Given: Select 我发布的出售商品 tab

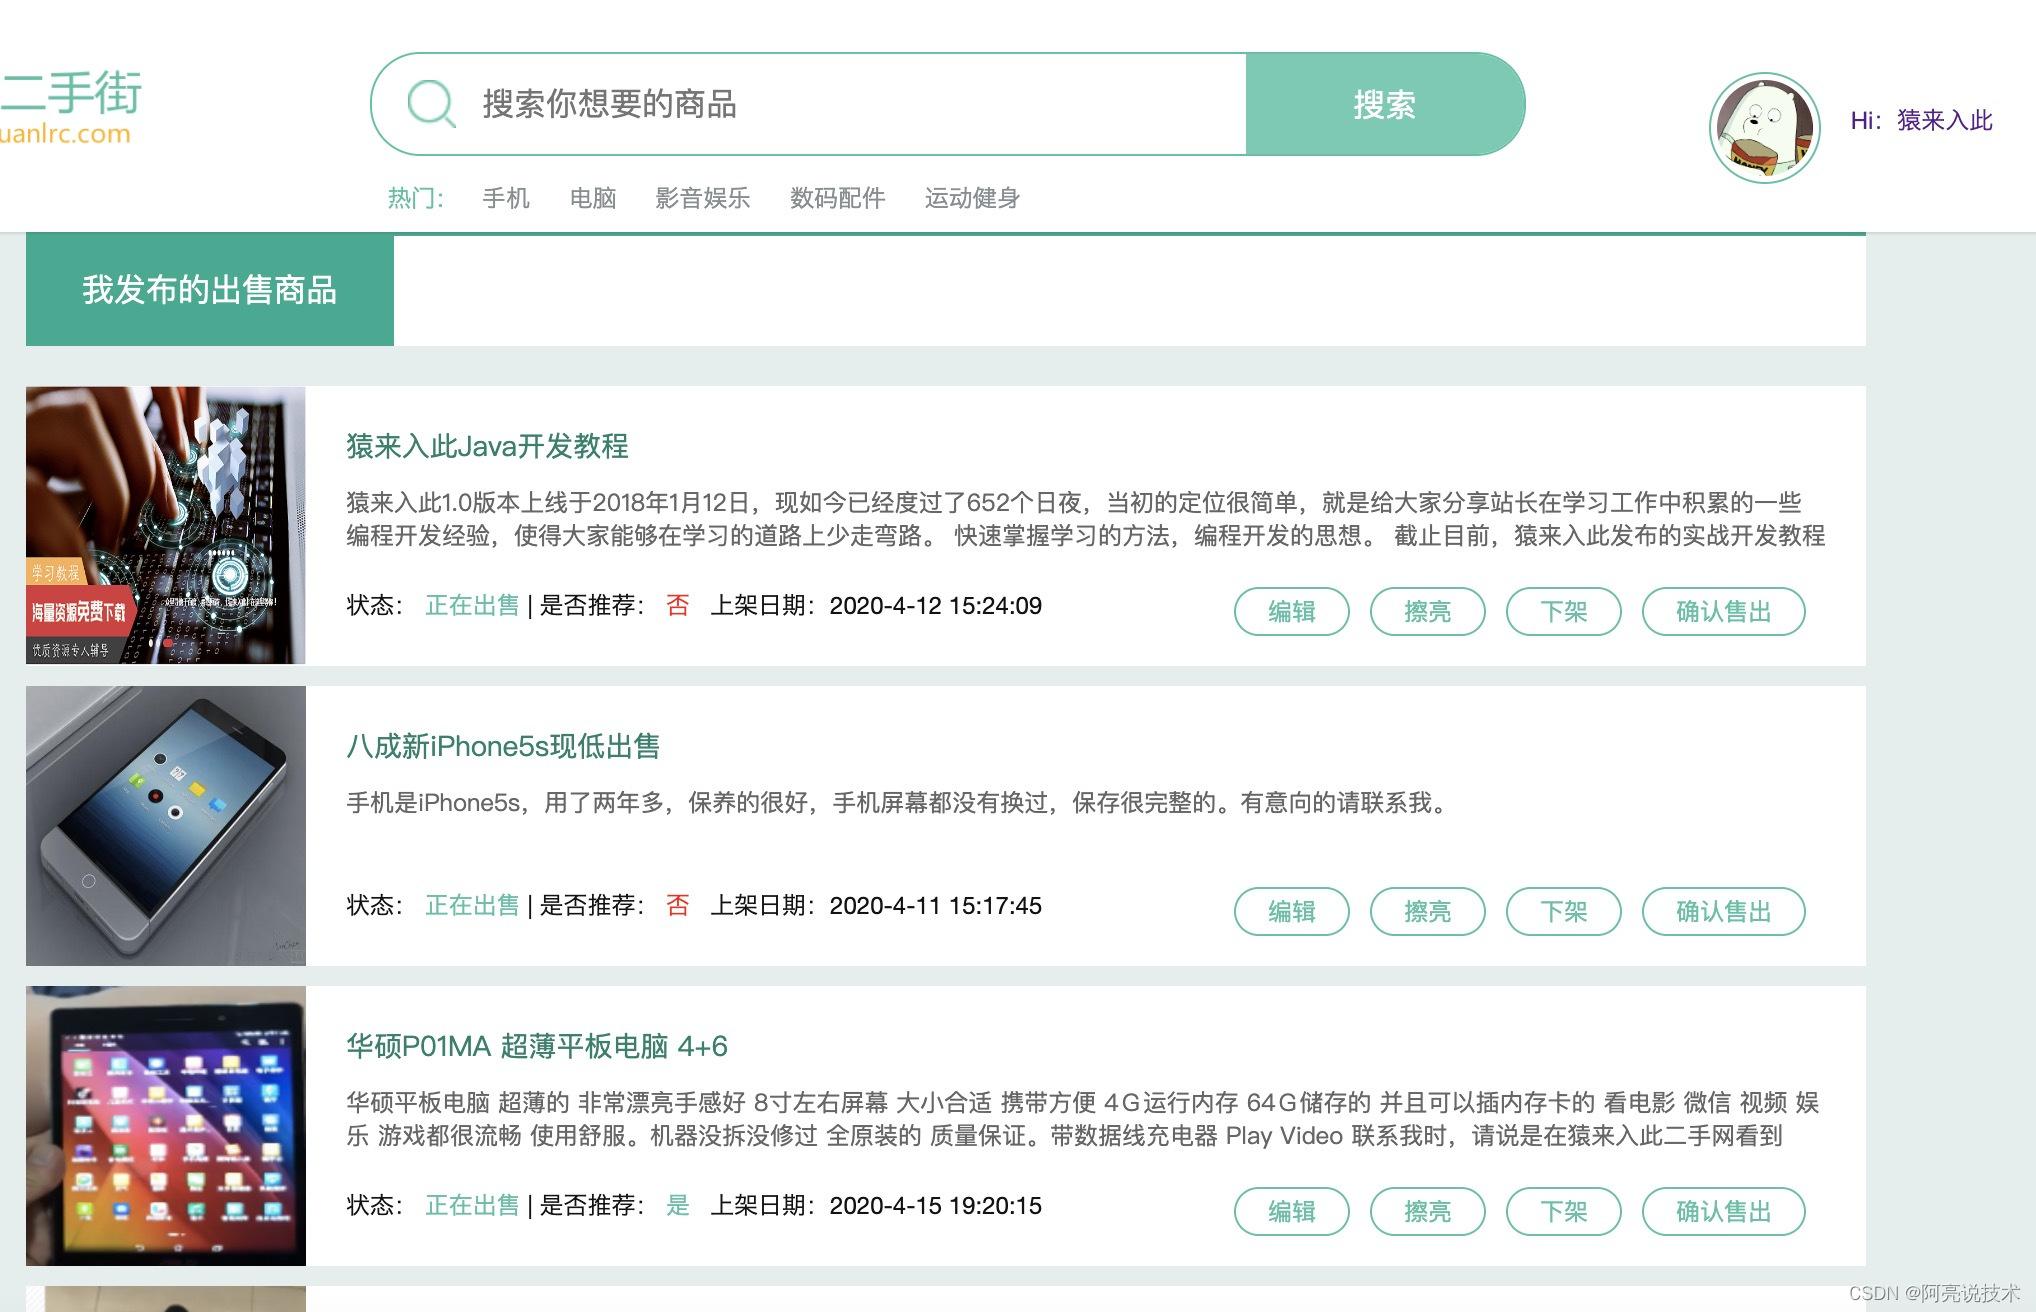Looking at the screenshot, I should (x=210, y=290).
